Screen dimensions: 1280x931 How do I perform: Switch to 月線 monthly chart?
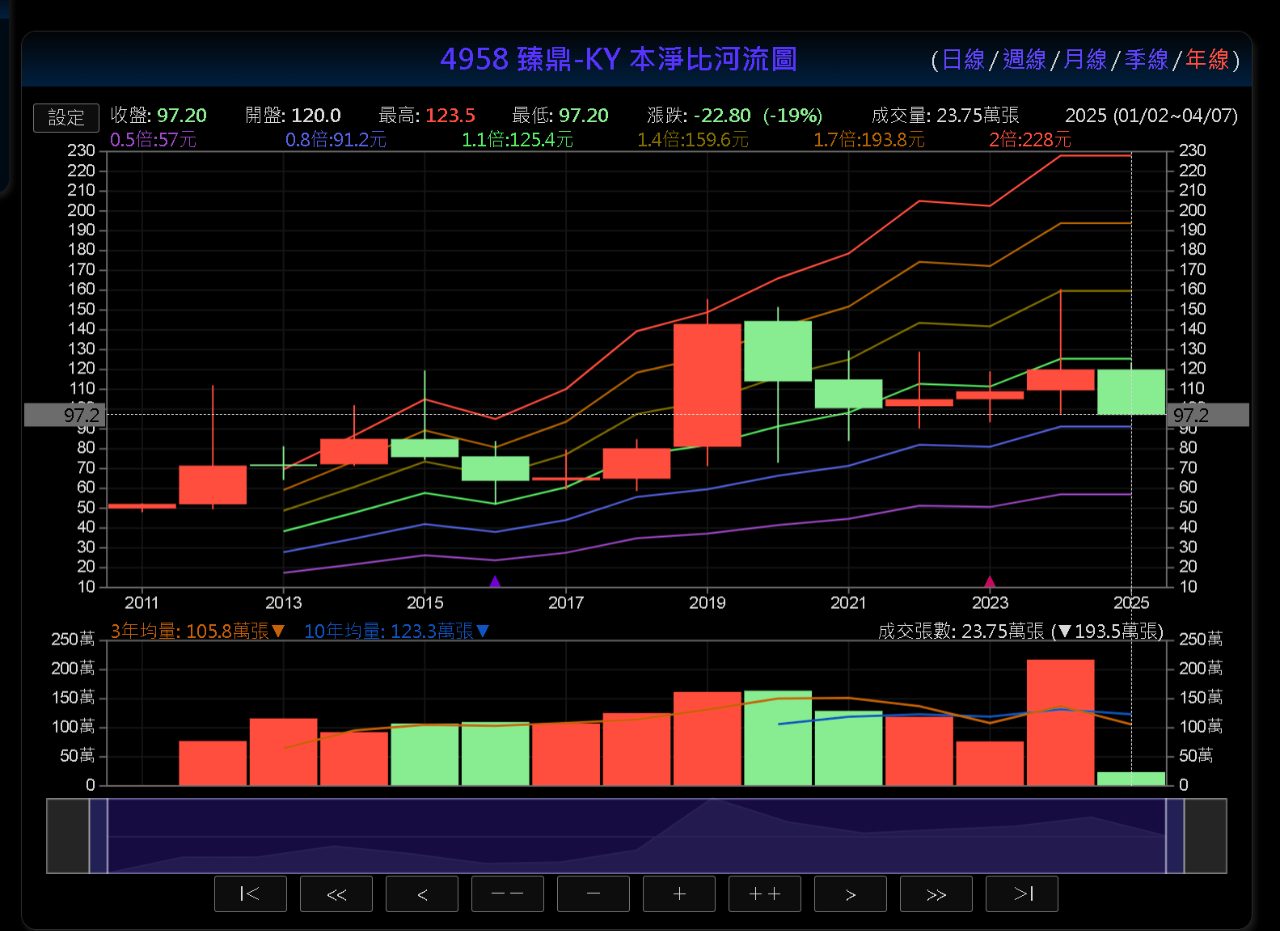pyautogui.click(x=1085, y=60)
